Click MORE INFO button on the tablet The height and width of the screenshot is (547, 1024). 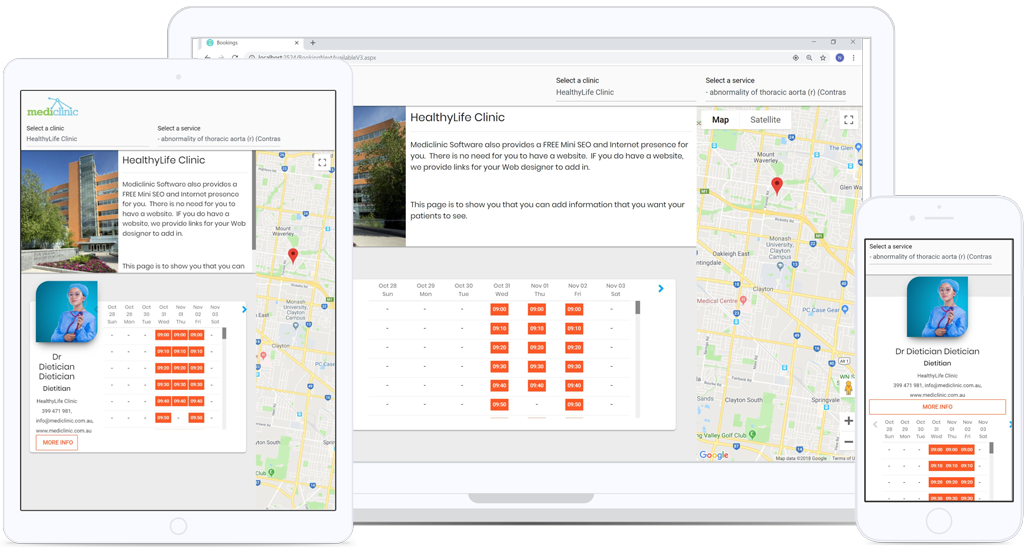tap(57, 442)
